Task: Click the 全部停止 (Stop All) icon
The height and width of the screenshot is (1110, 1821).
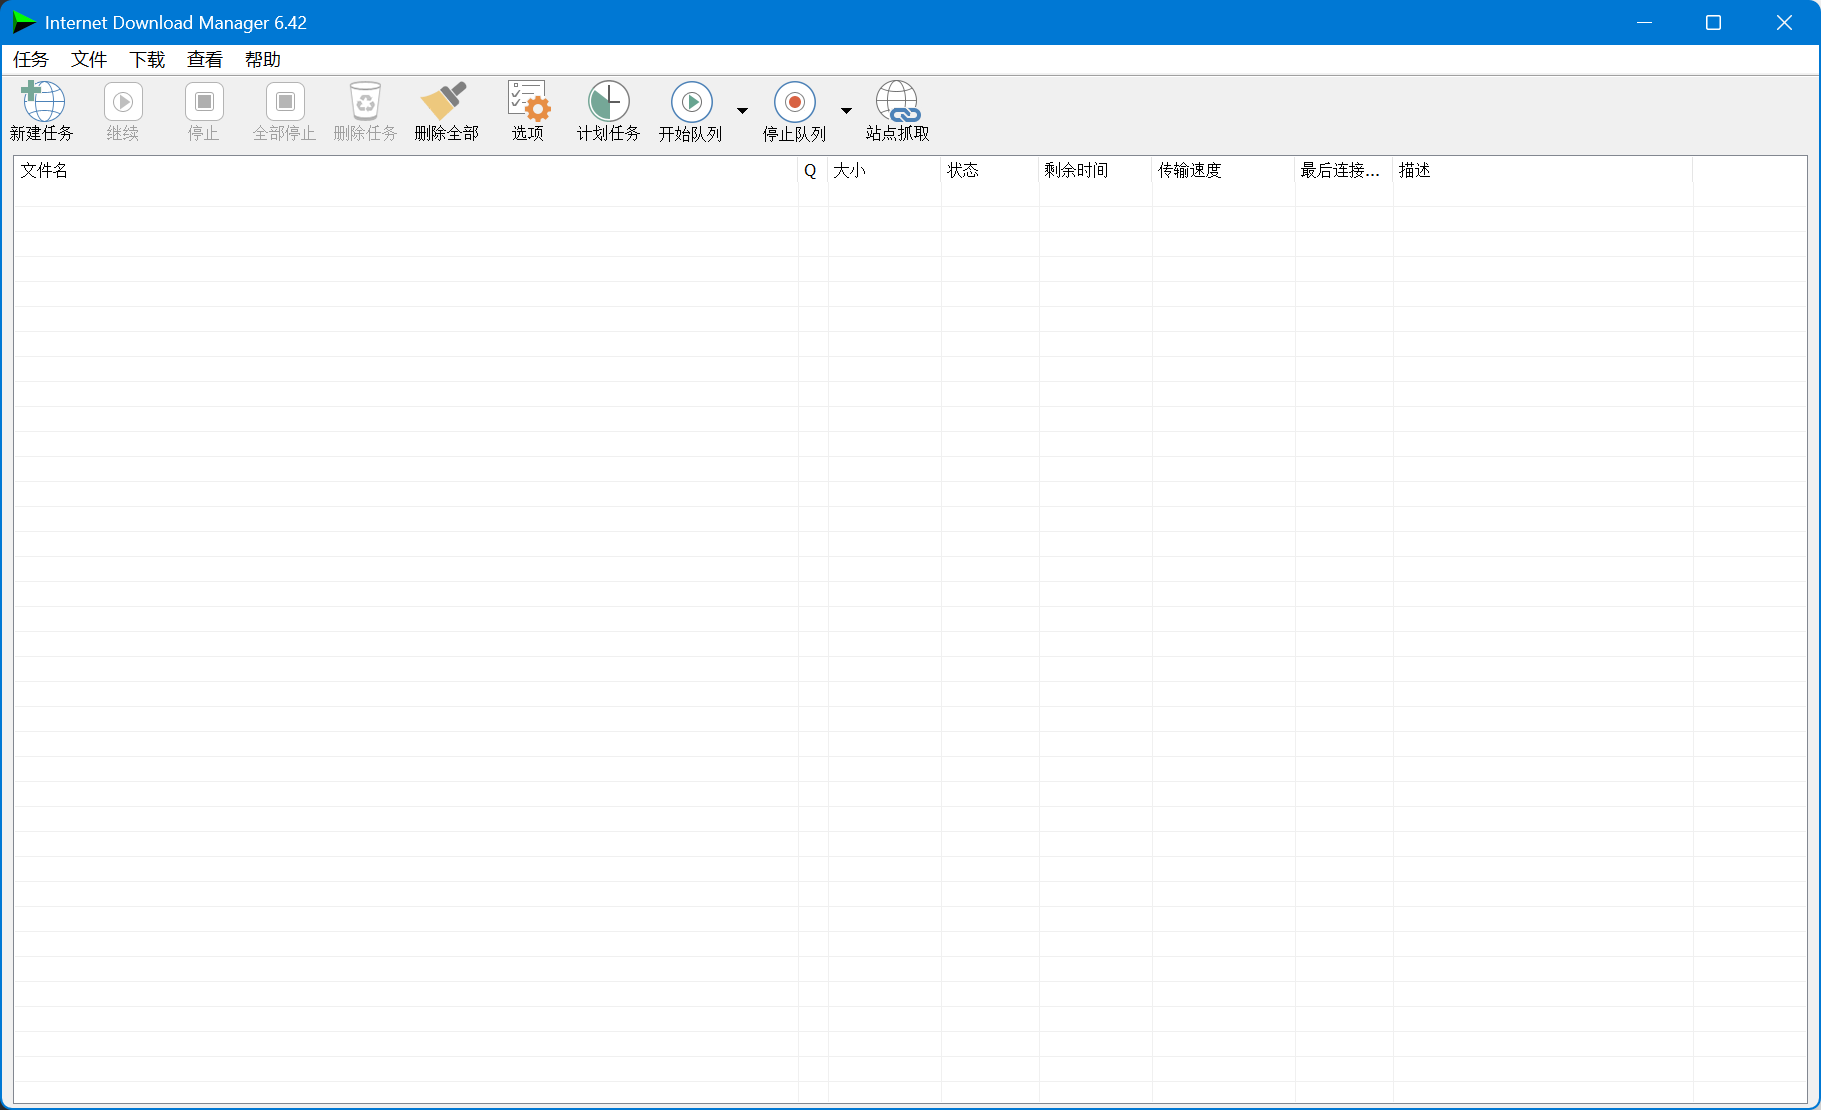Action: pos(285,102)
